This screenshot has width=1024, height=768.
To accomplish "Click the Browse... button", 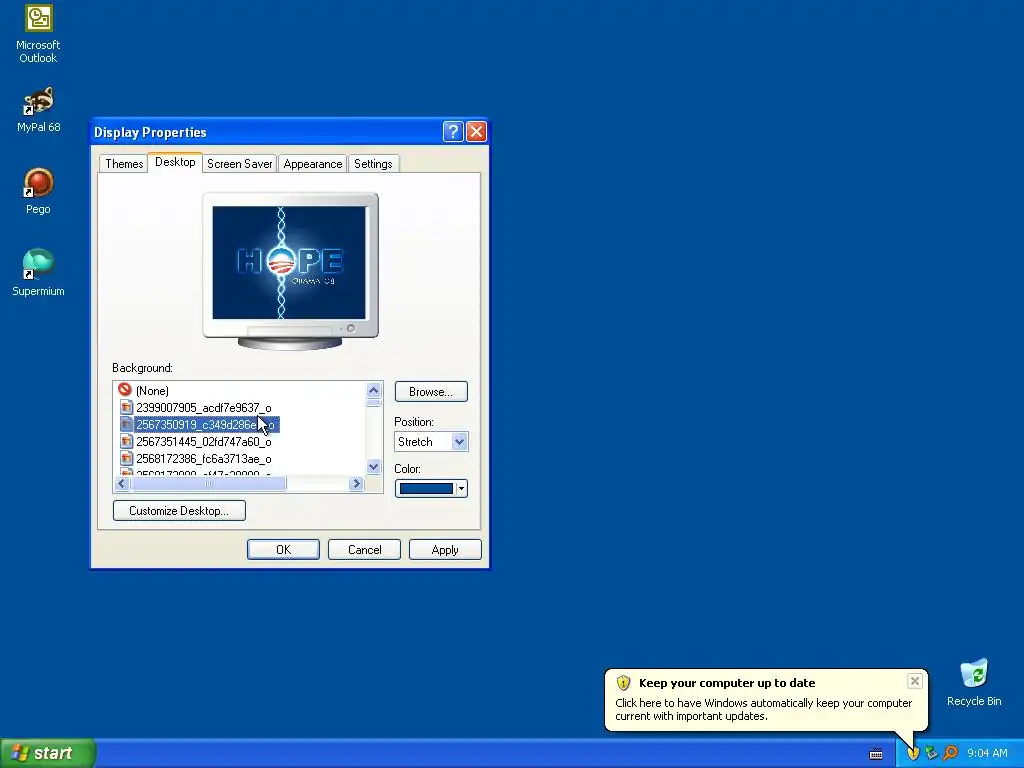I will [x=431, y=391].
